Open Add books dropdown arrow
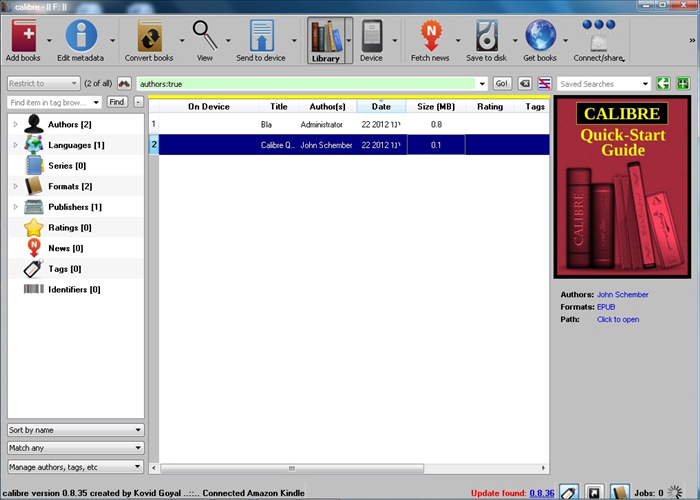This screenshot has width=700, height=500. (49, 41)
